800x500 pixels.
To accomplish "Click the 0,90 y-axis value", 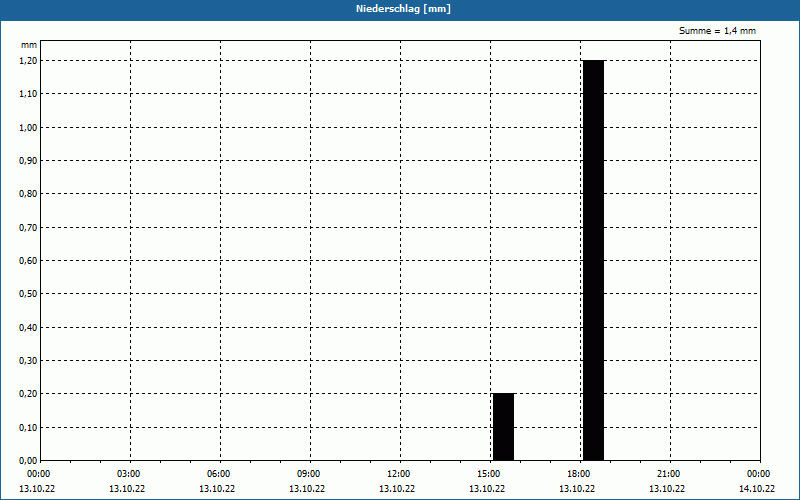I will point(28,161).
